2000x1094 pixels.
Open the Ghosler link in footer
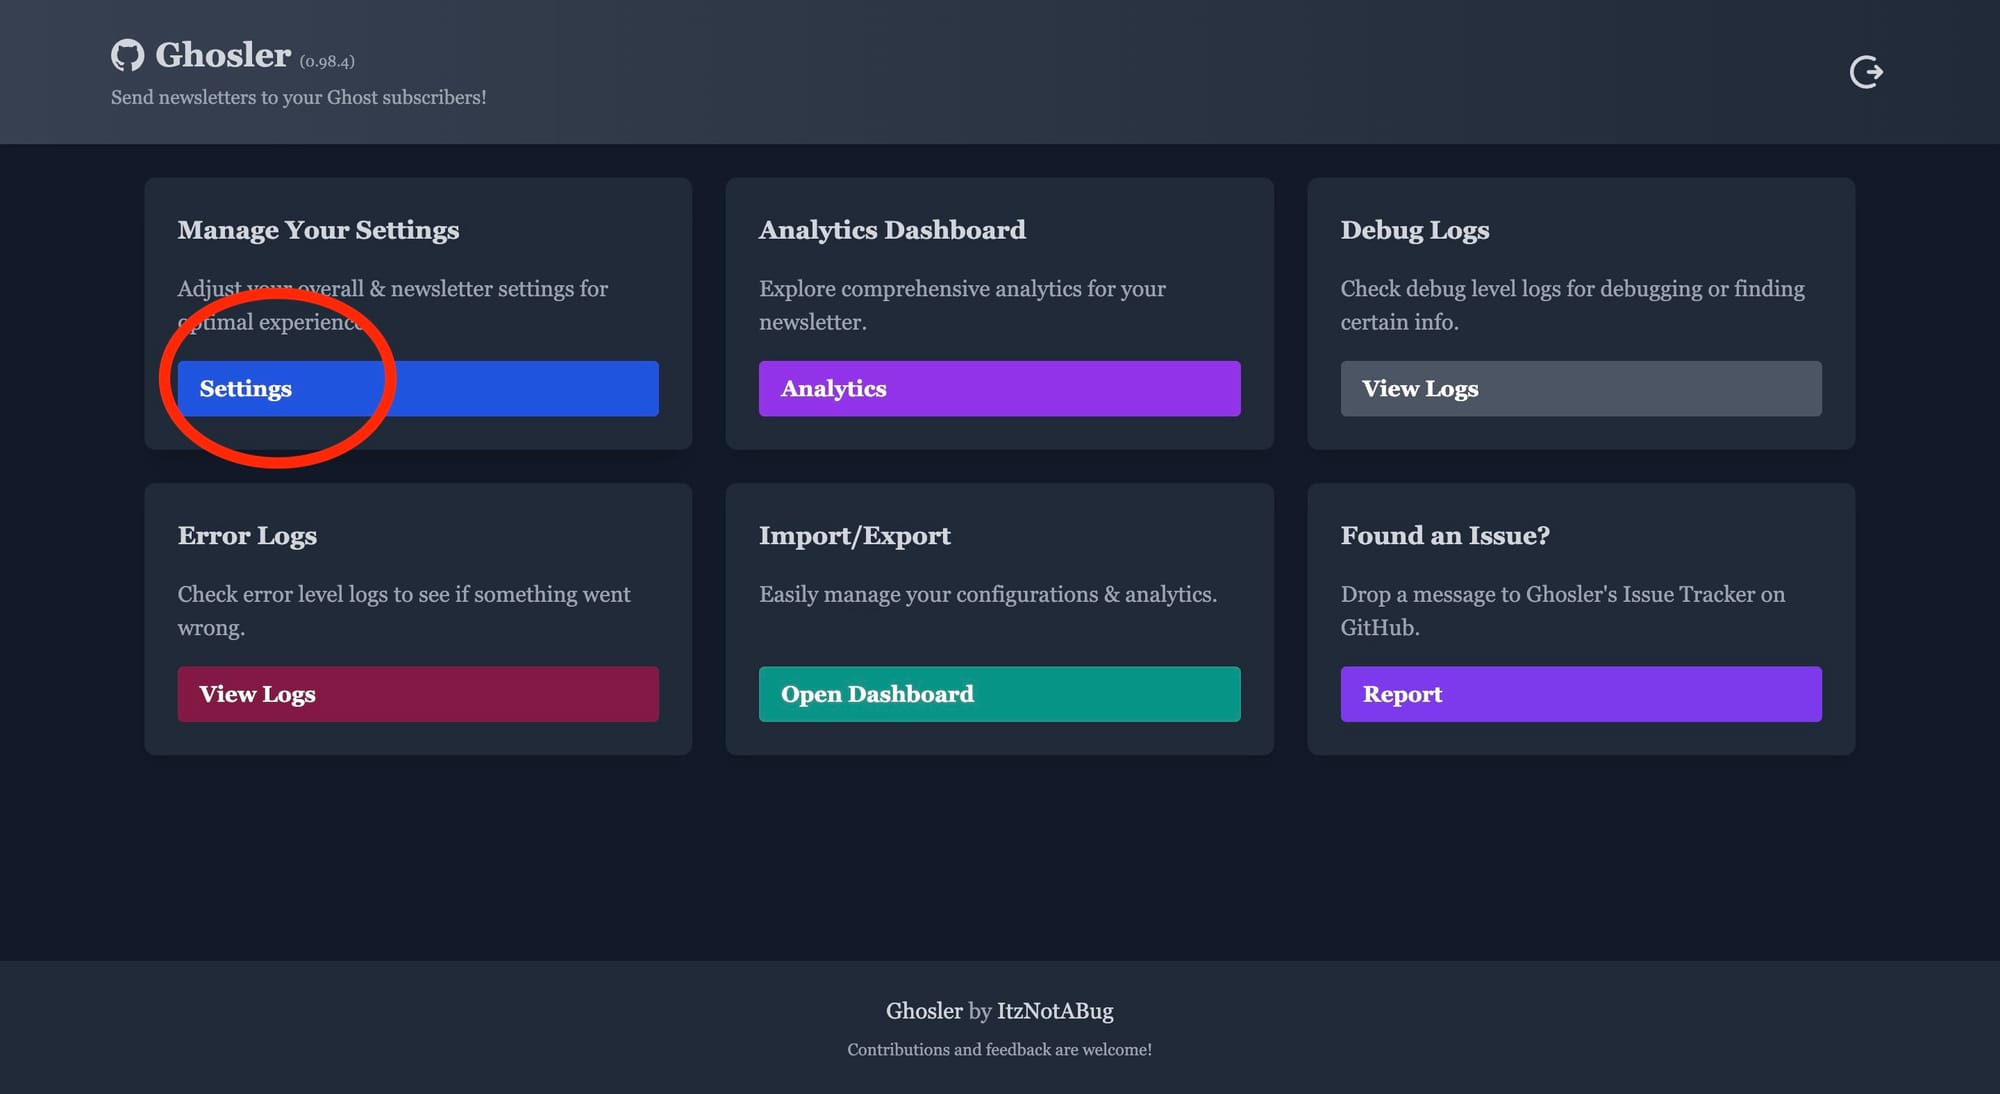tap(924, 1011)
